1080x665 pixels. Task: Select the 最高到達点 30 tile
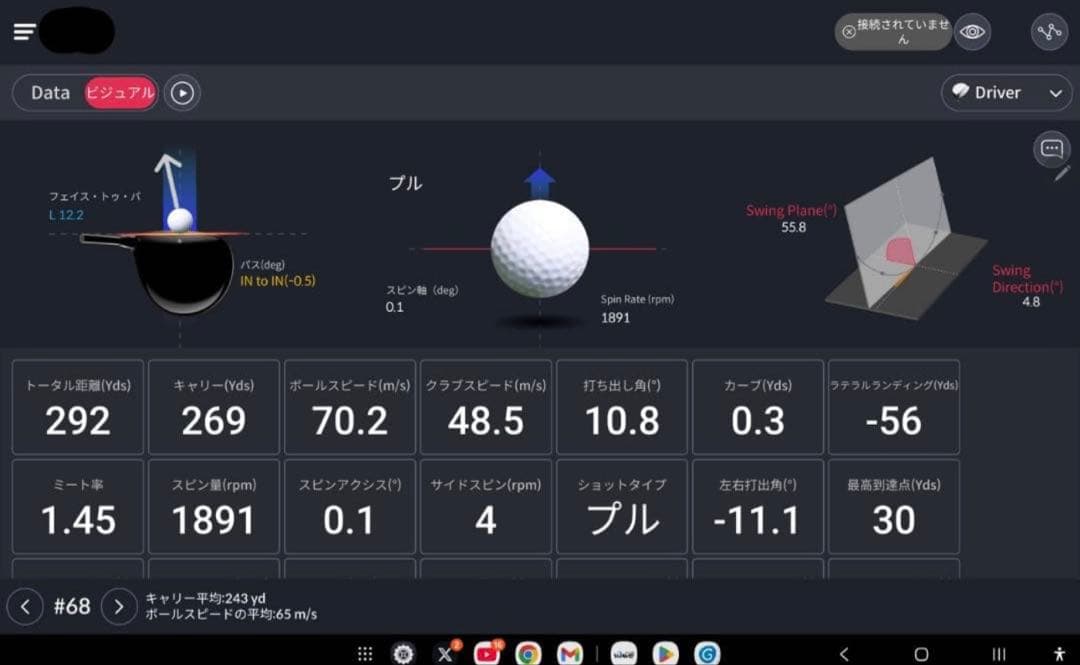[x=893, y=507]
